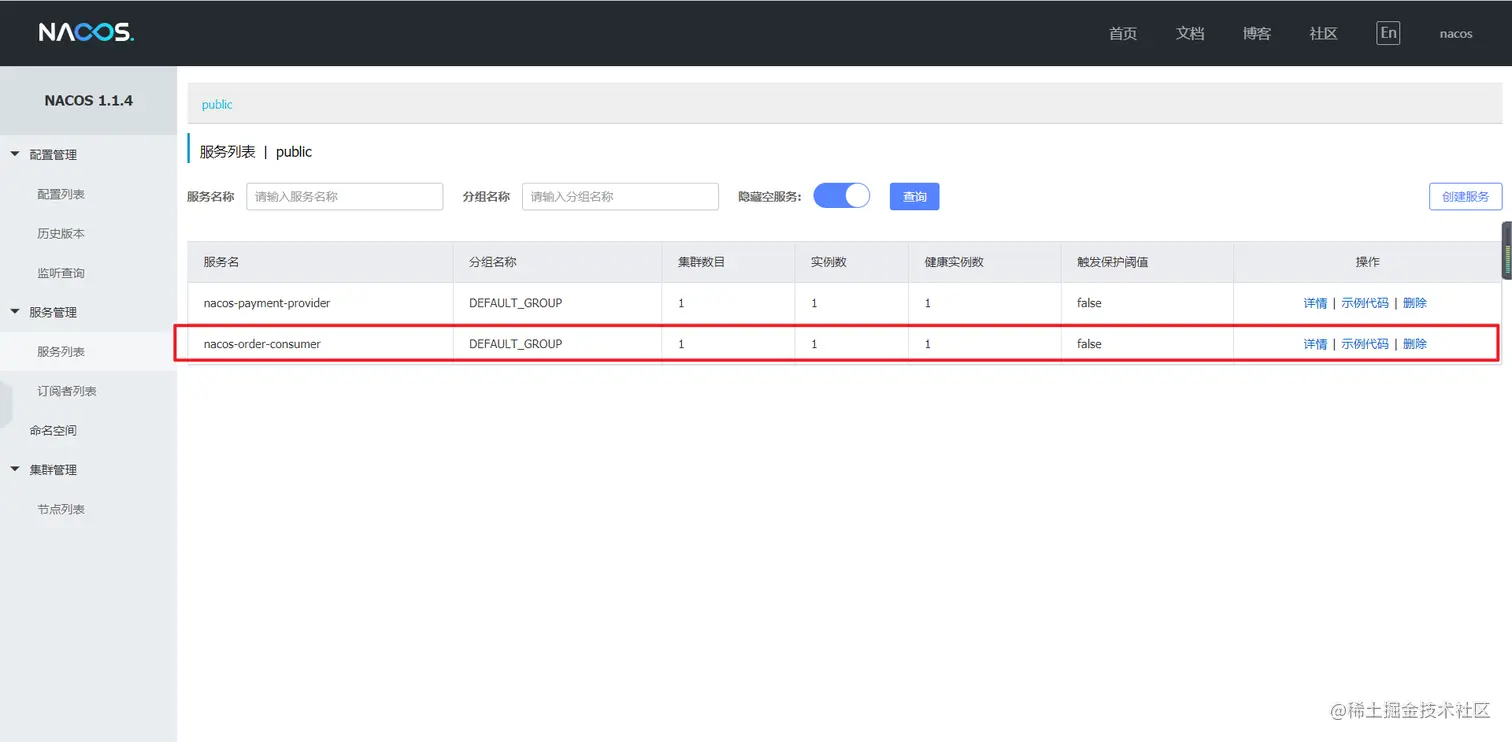Select the public namespace tab

[217, 104]
